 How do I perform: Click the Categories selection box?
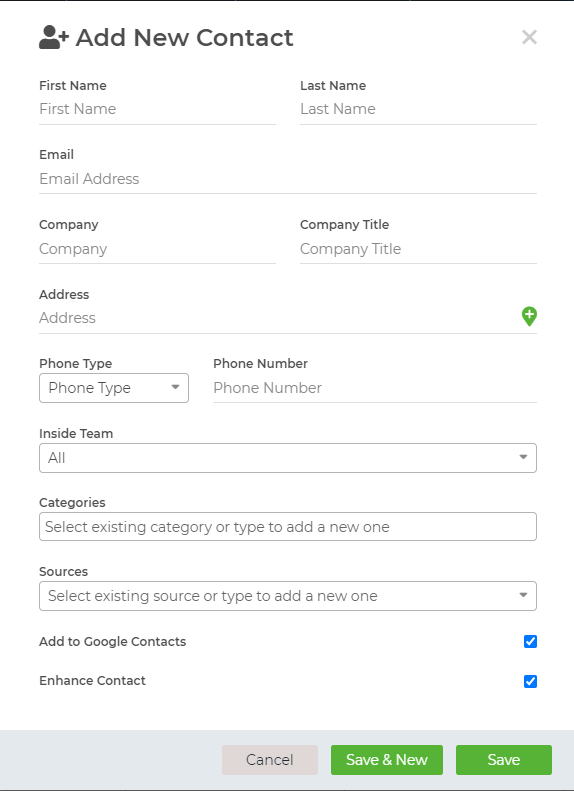pyautogui.click(x=288, y=527)
